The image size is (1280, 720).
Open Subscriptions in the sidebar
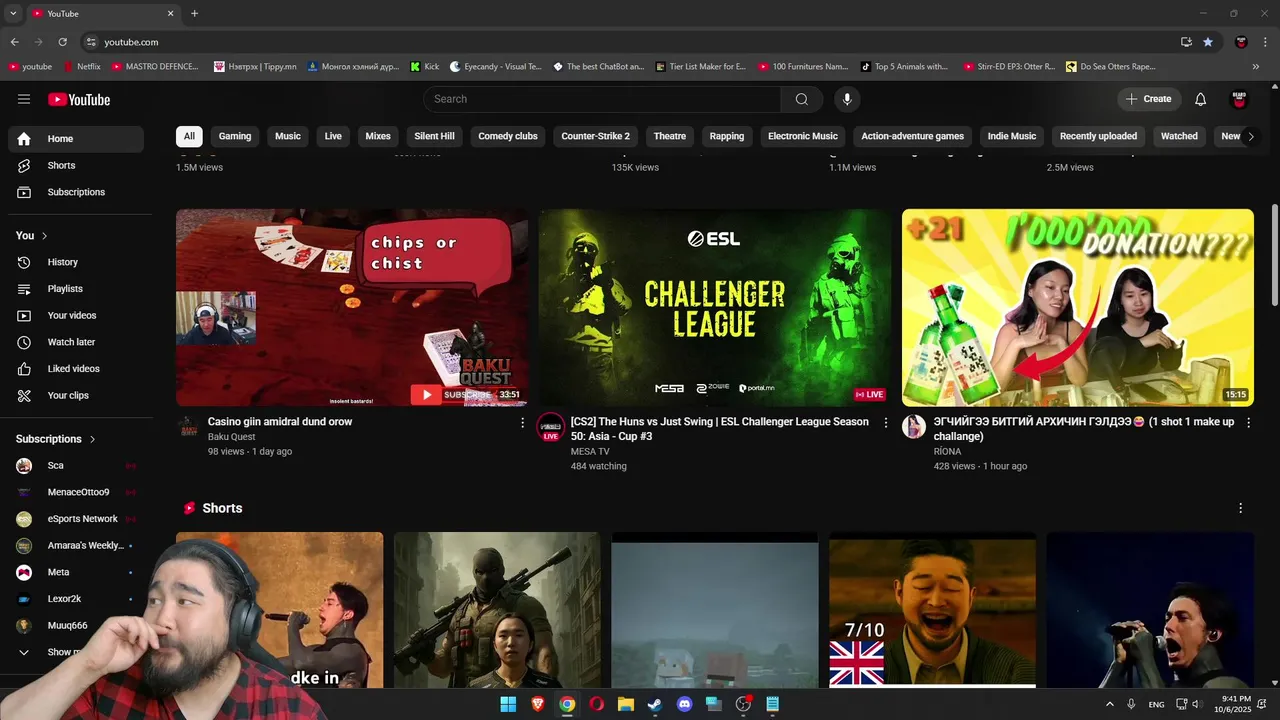tap(76, 192)
